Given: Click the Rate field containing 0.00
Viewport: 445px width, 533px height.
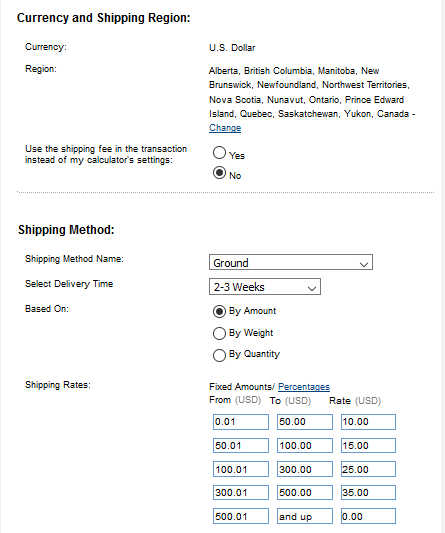Looking at the screenshot, I should coord(369,516).
